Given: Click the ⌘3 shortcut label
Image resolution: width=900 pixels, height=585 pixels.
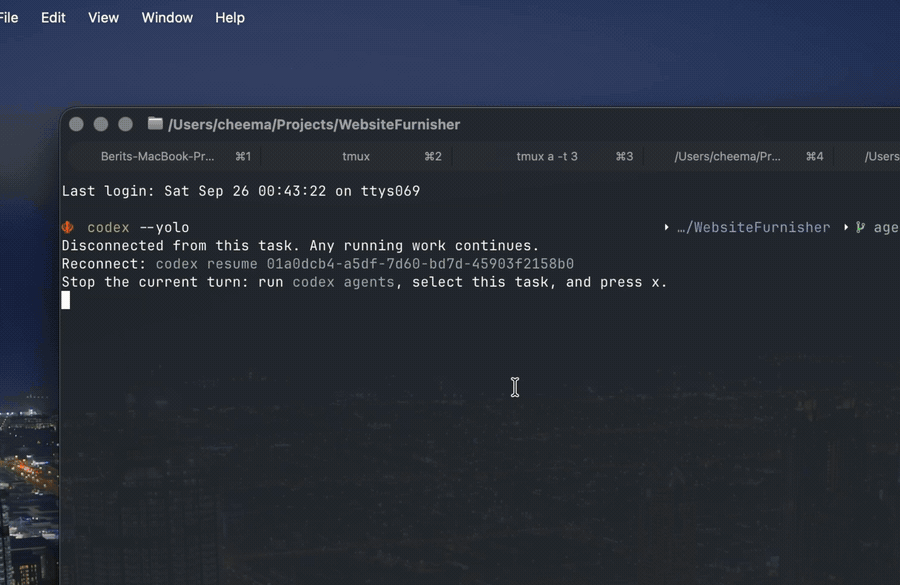Looking at the screenshot, I should [624, 156].
